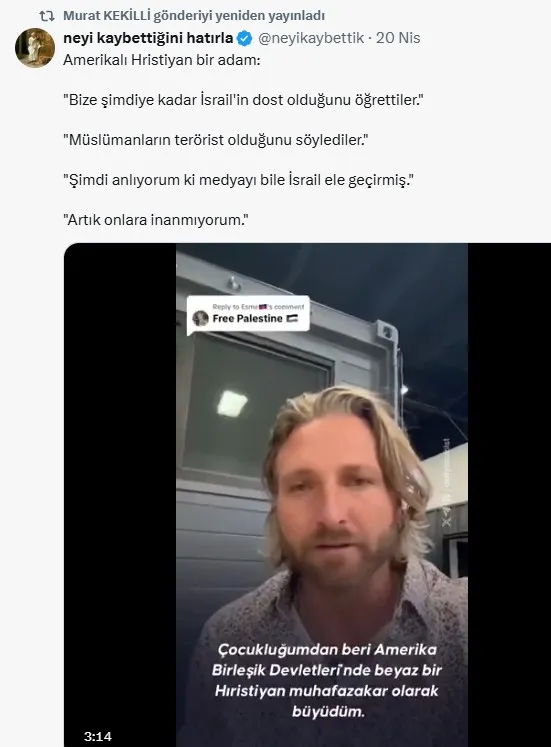
Task: Click the 3:14 video duration badge
Action: point(98,736)
